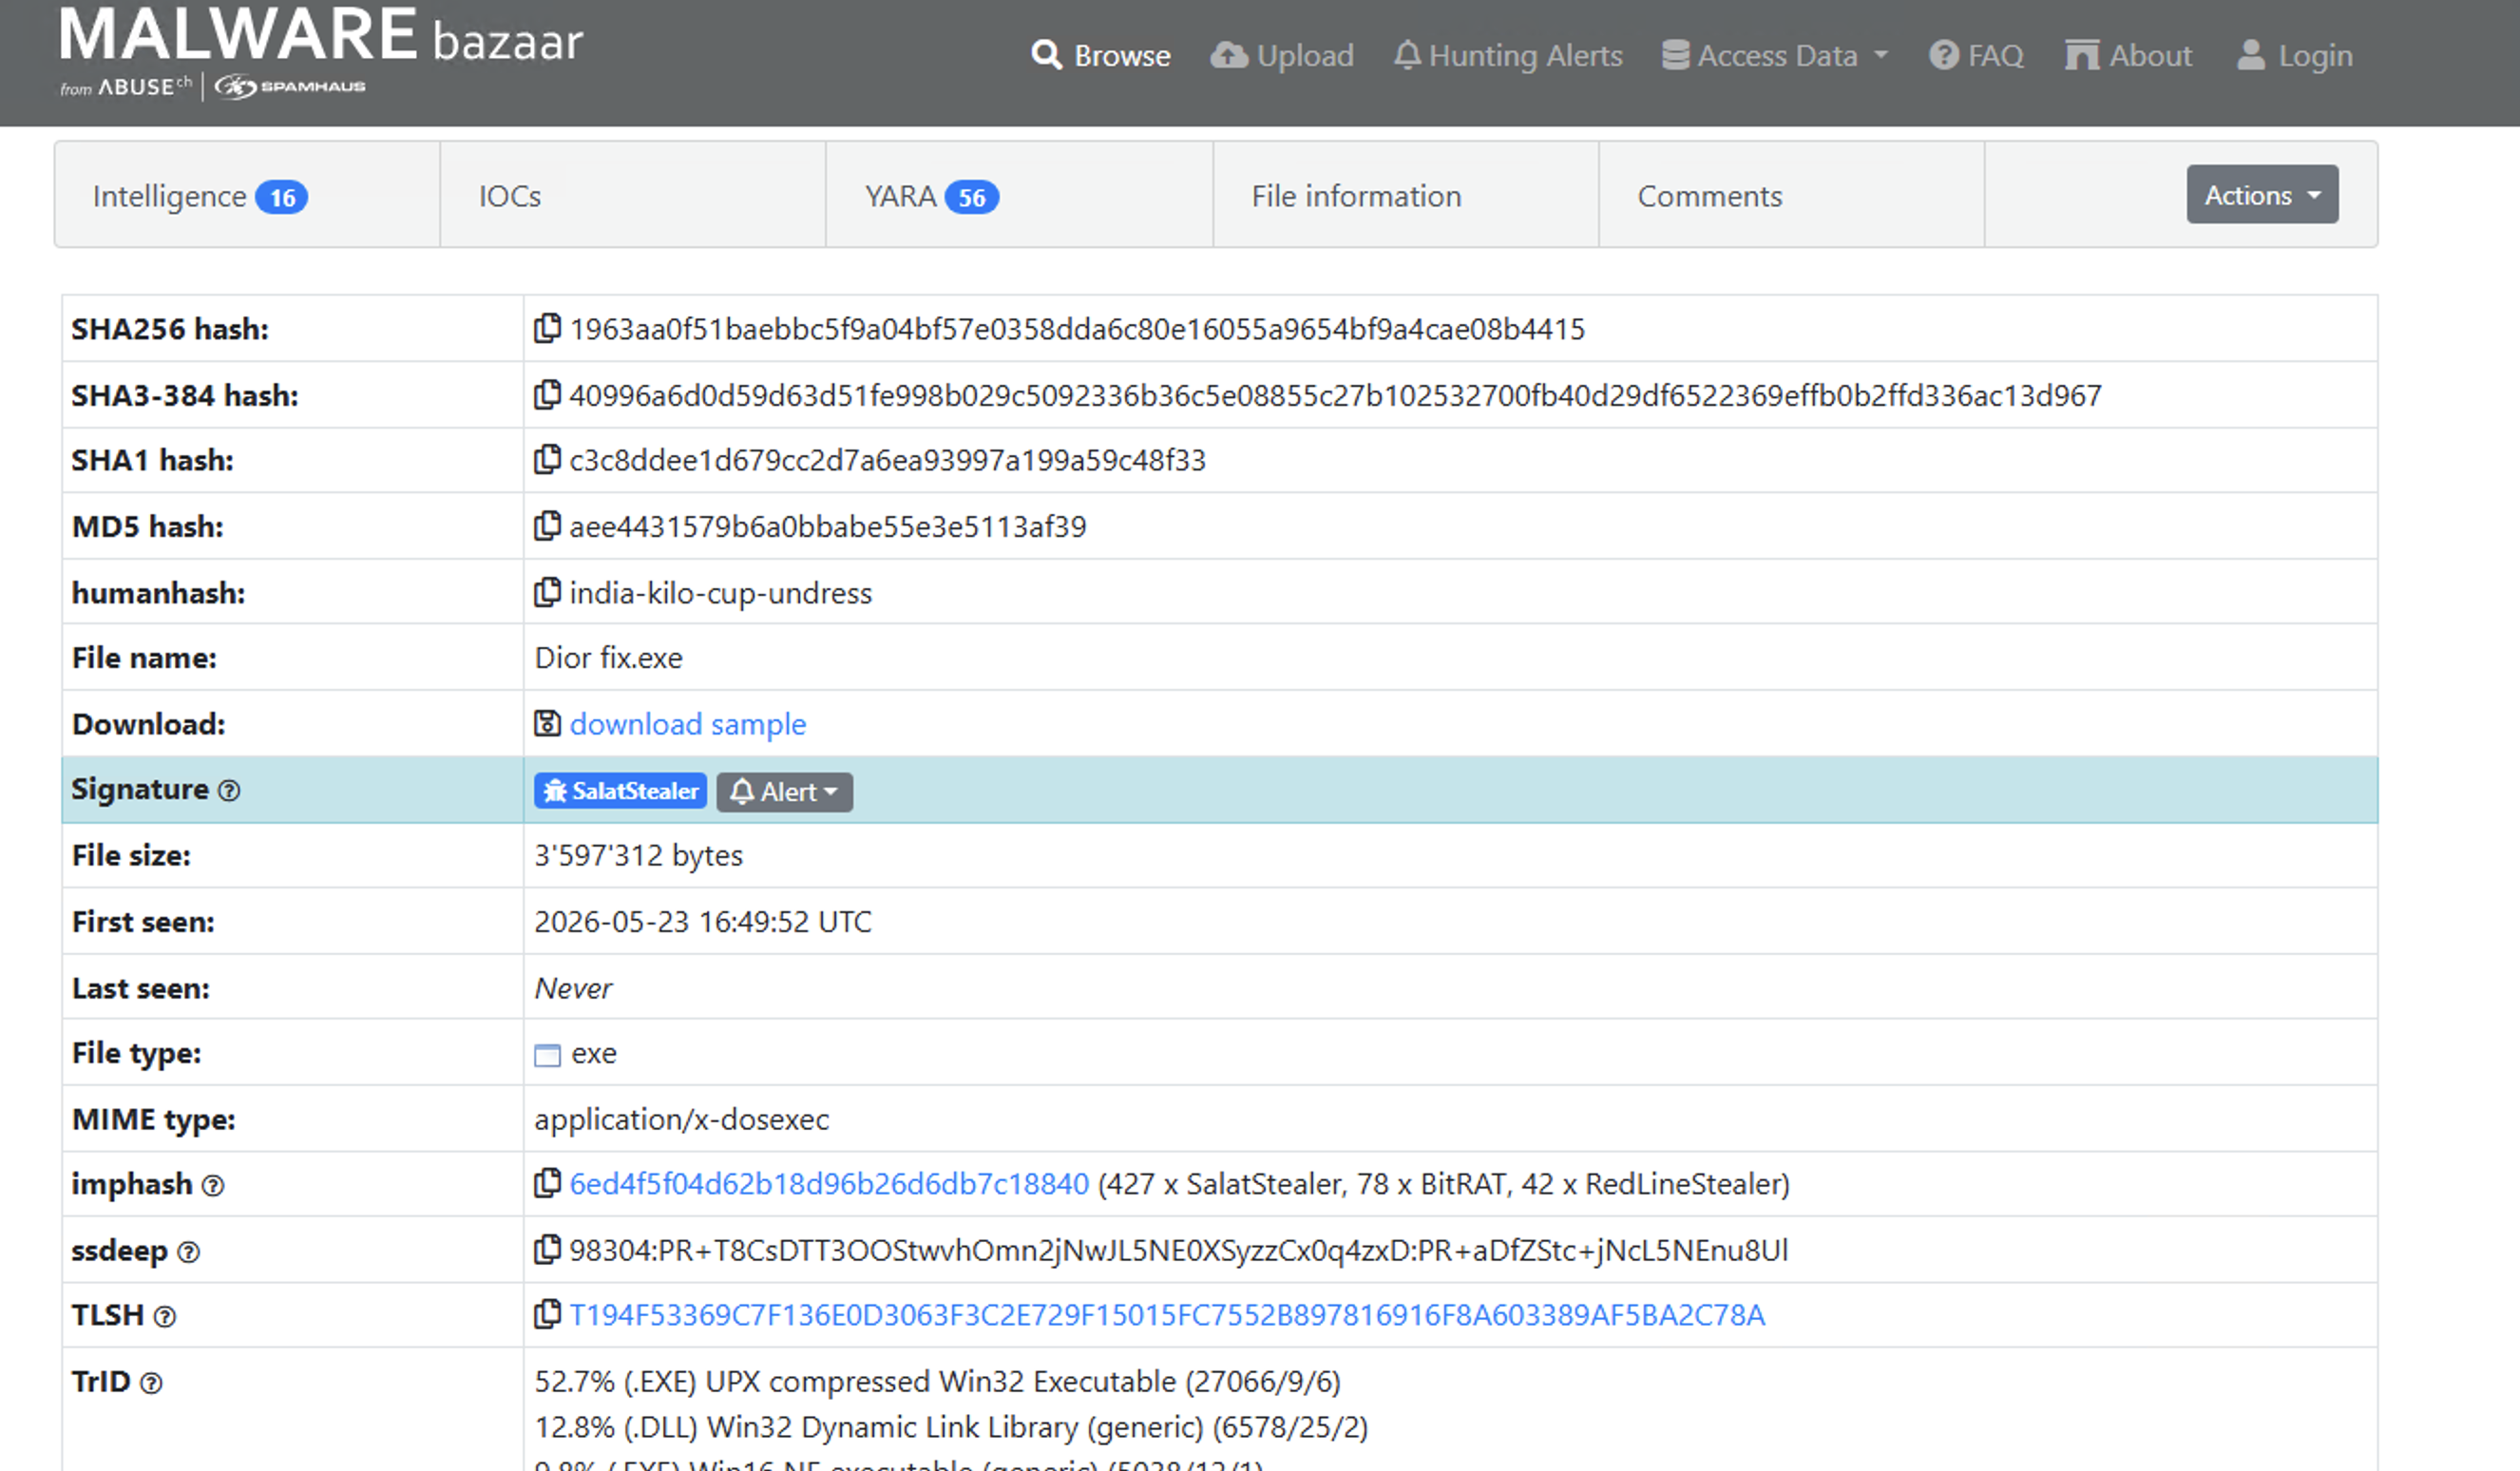The image size is (2520, 1471).
Task: Click the Hunting Alerts bell icon
Action: 1407,55
